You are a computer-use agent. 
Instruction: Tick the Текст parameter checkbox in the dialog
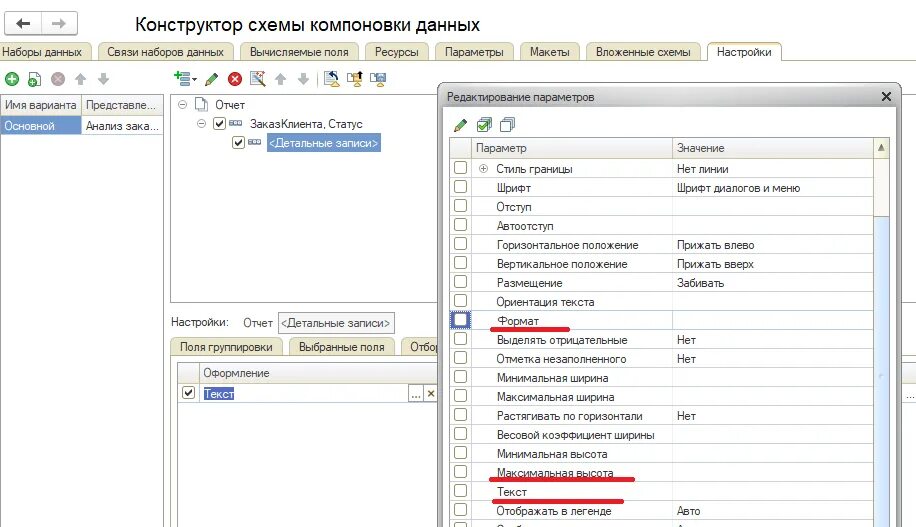point(460,491)
